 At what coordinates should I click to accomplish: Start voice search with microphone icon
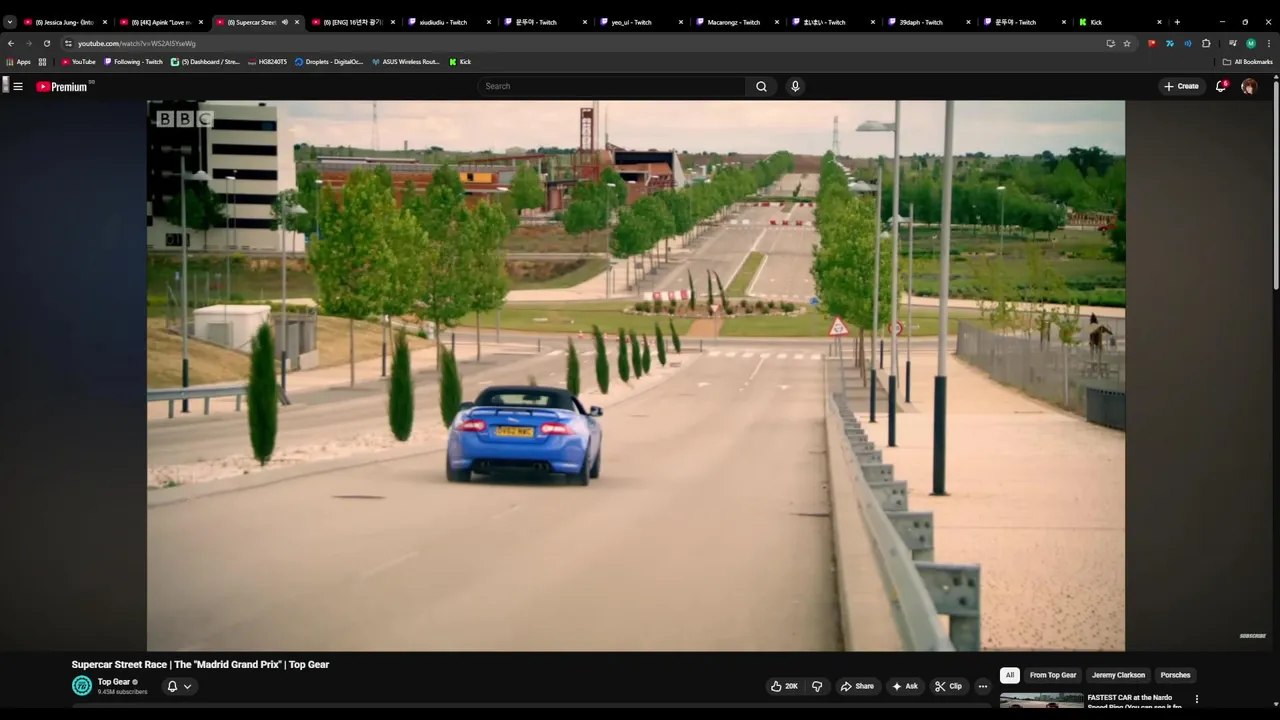[x=795, y=86]
